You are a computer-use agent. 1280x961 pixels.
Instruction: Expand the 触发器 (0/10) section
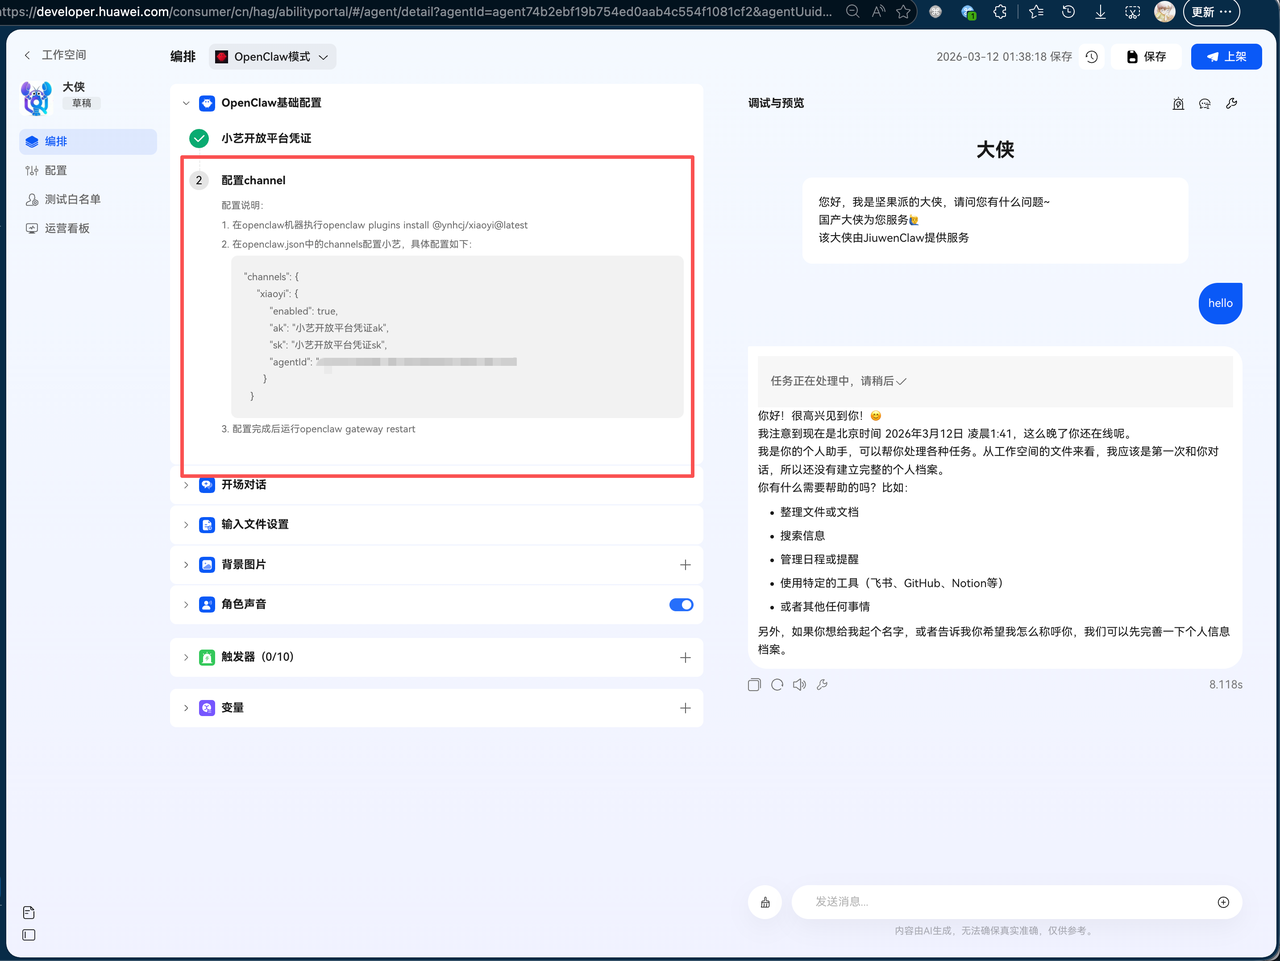click(x=186, y=658)
